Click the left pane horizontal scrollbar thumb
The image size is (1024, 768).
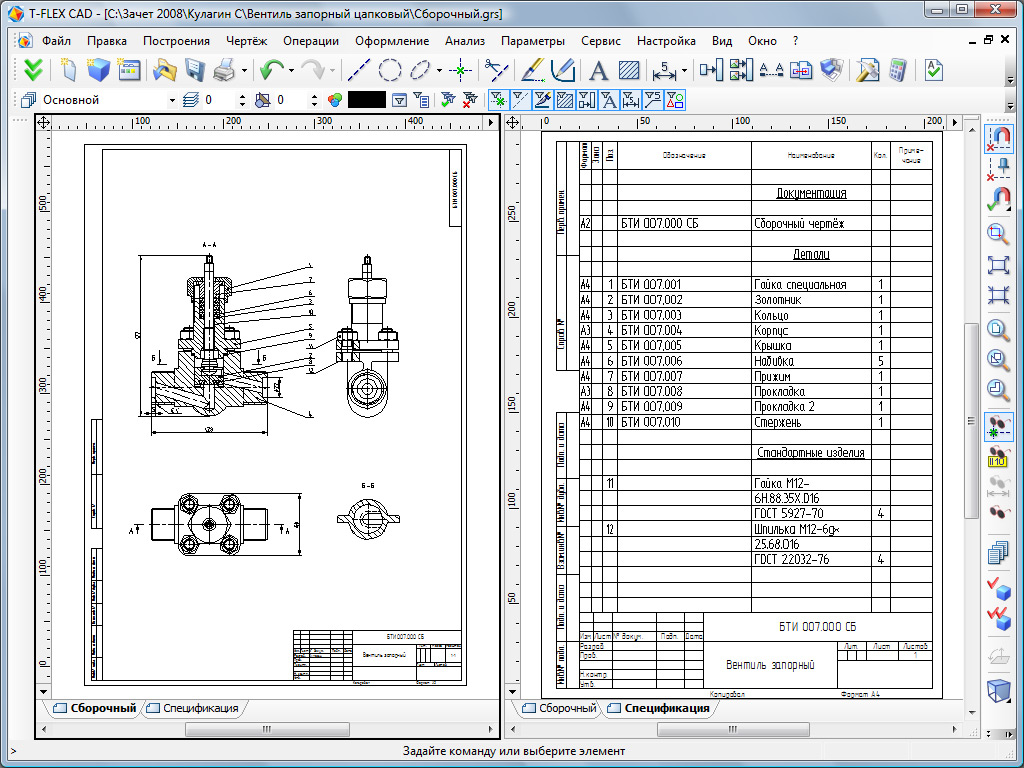pos(267,729)
